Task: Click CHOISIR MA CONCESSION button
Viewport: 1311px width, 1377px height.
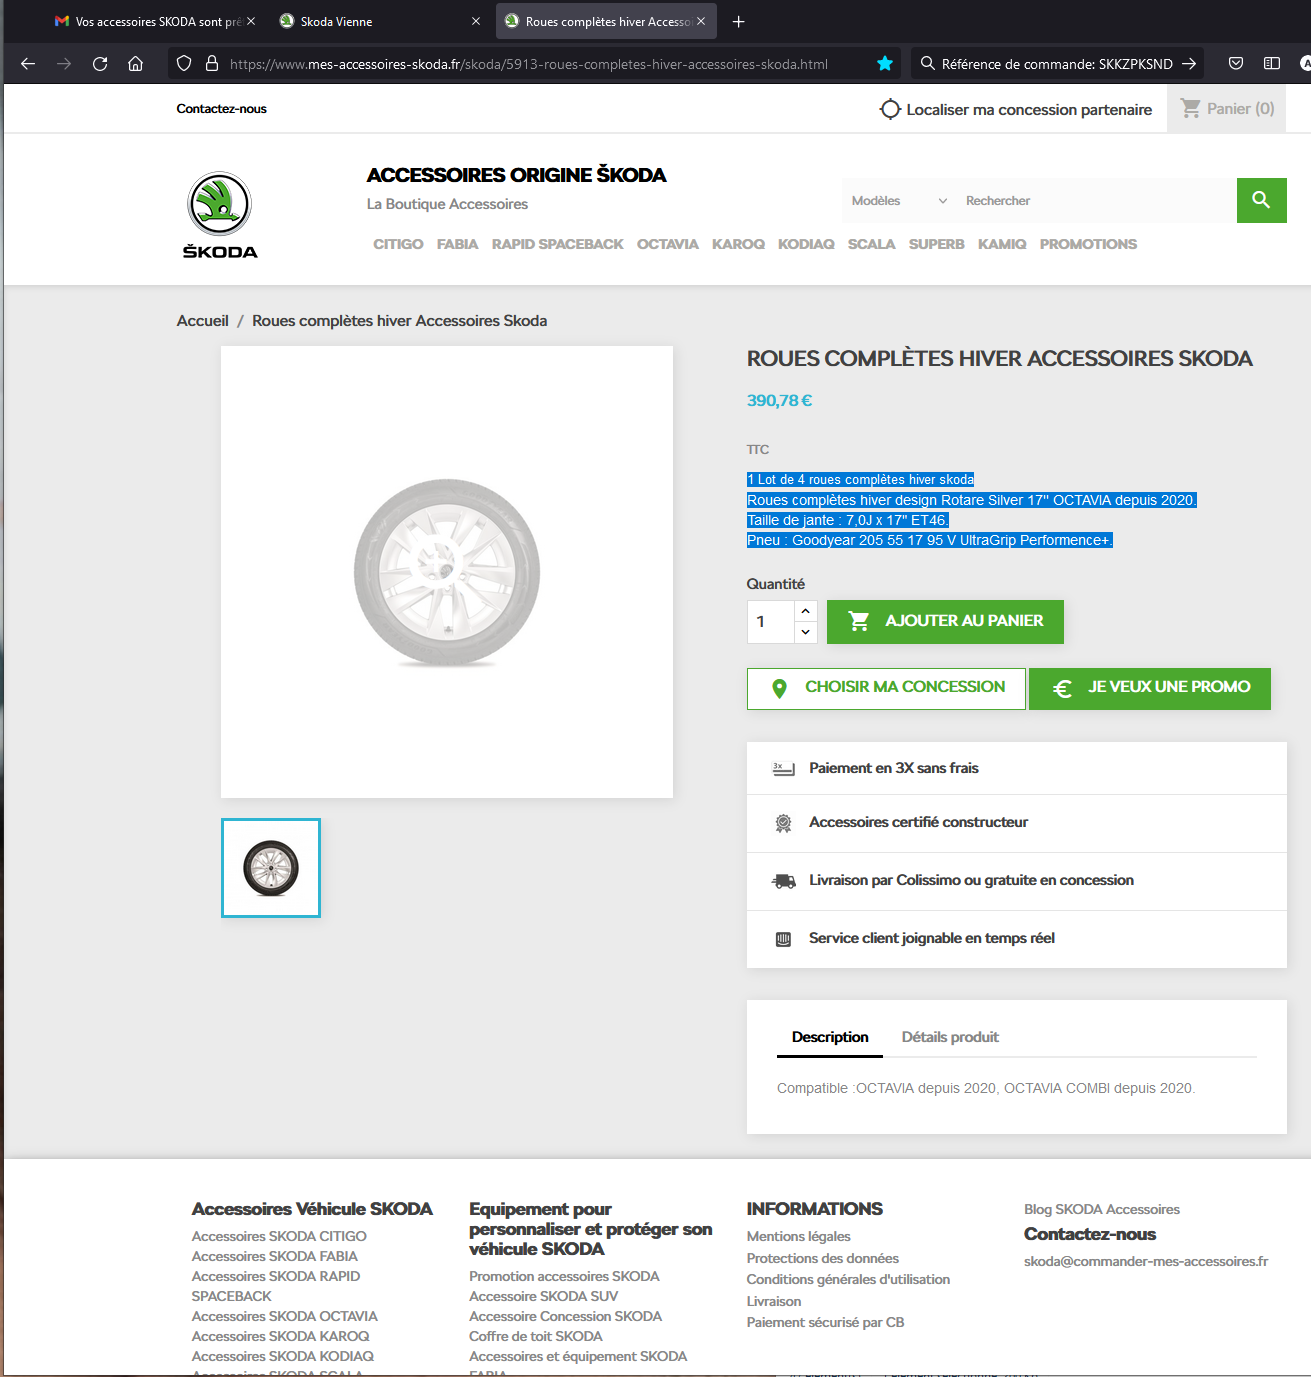Action: click(x=886, y=688)
